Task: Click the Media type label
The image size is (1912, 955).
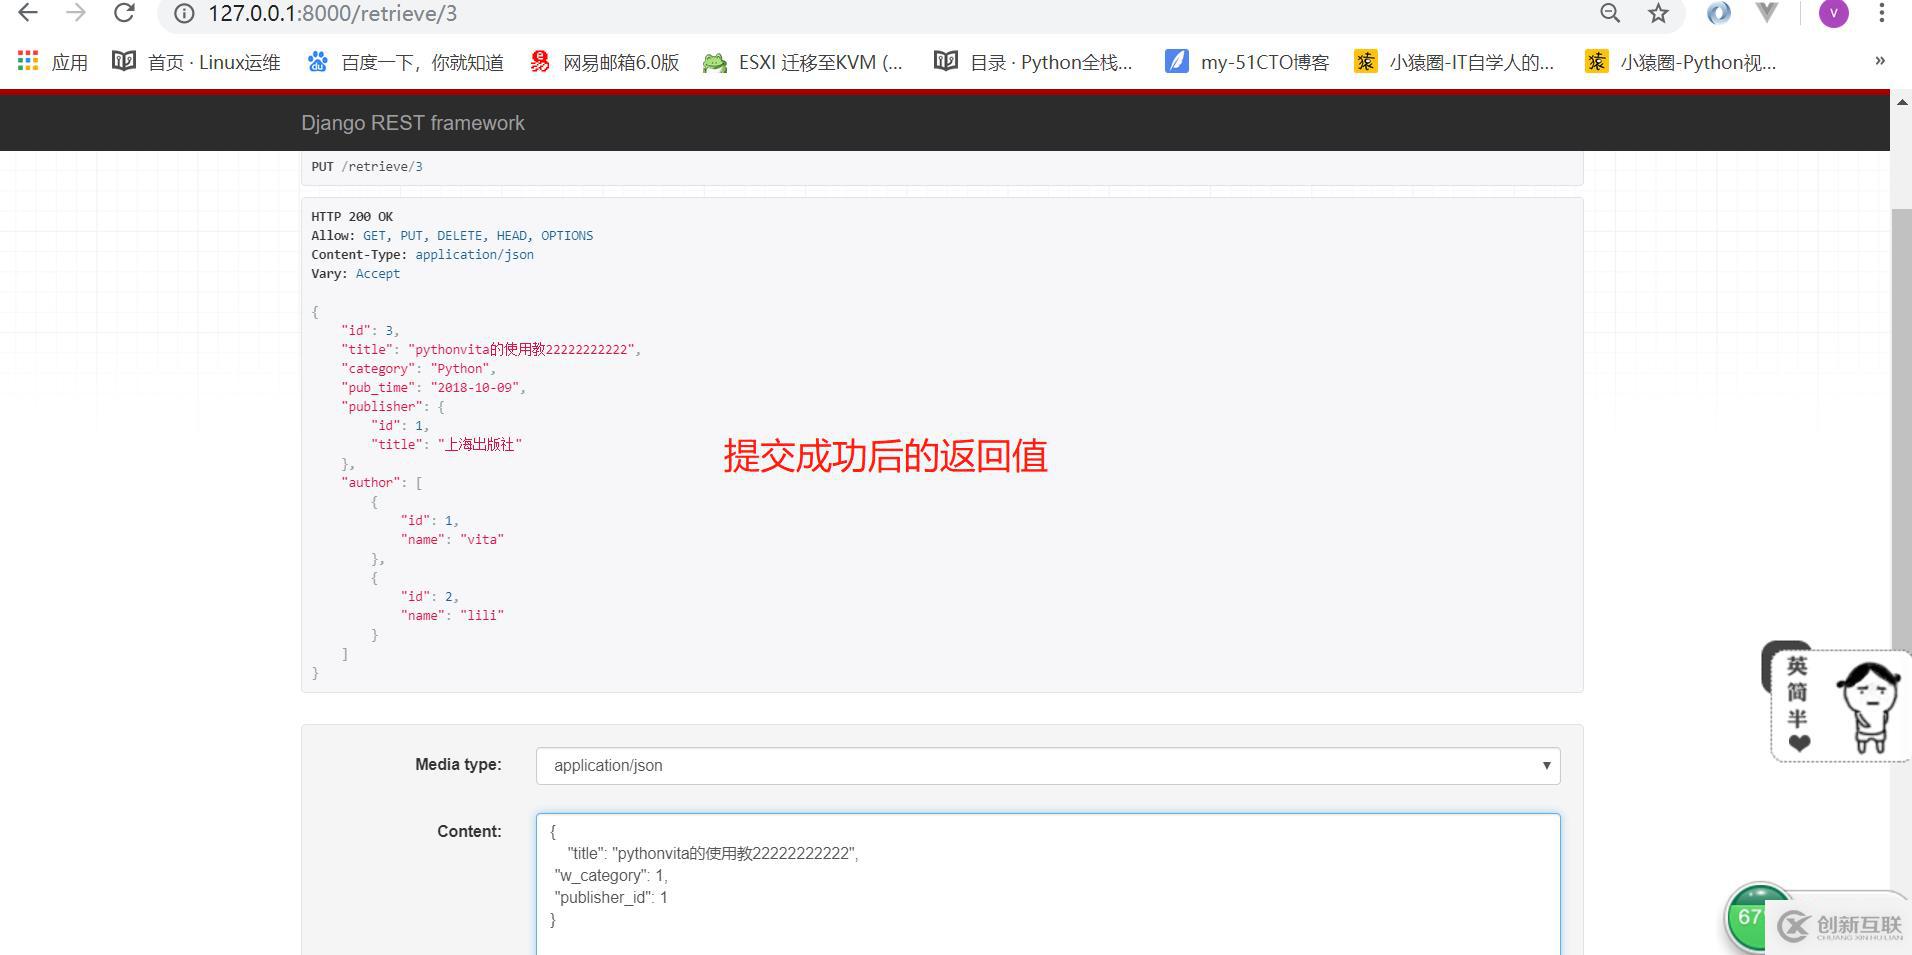Action: (458, 765)
